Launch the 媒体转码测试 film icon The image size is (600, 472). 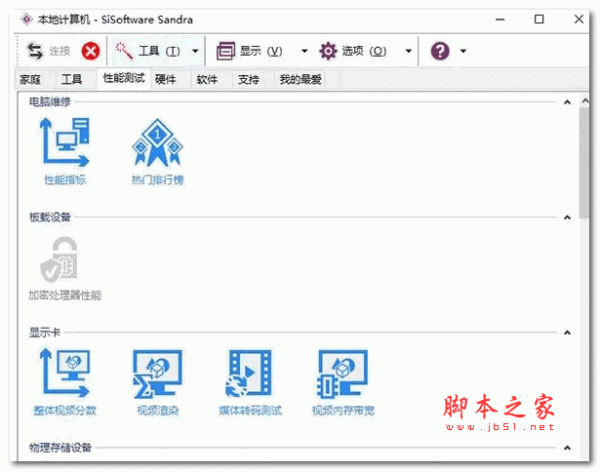(x=248, y=373)
